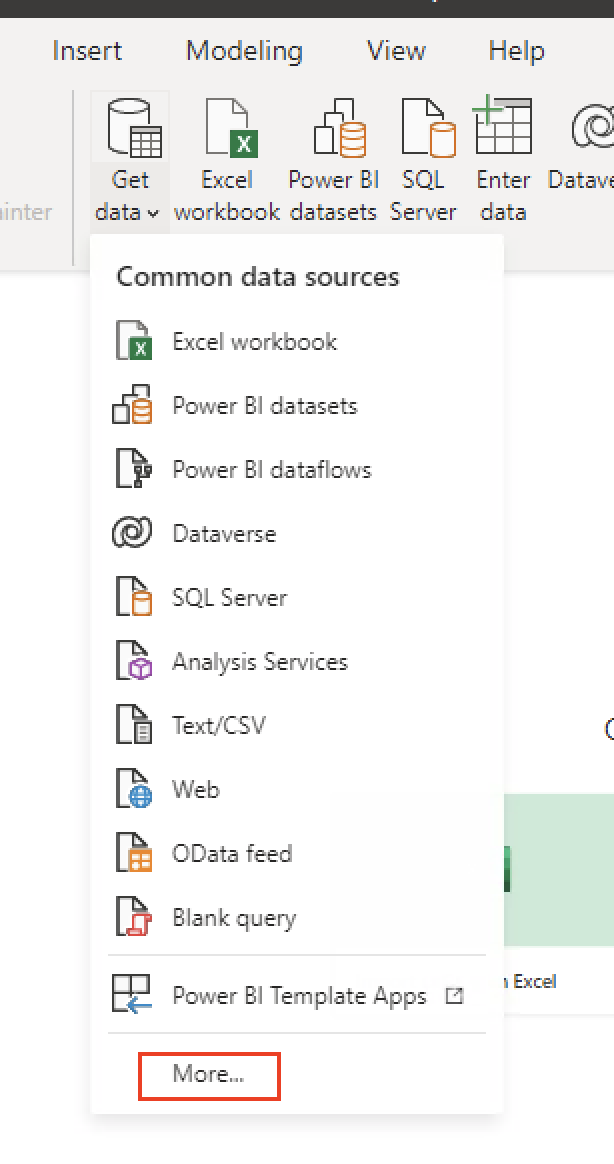Click the Power BI datasets ribbon icon
Viewport: 614px width, 1164px height.
coord(333,128)
